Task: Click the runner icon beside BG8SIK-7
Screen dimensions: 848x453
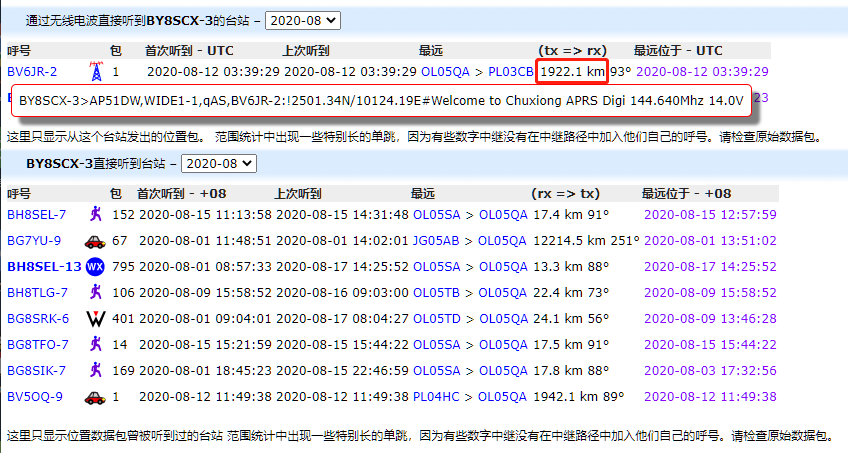Action: click(95, 370)
